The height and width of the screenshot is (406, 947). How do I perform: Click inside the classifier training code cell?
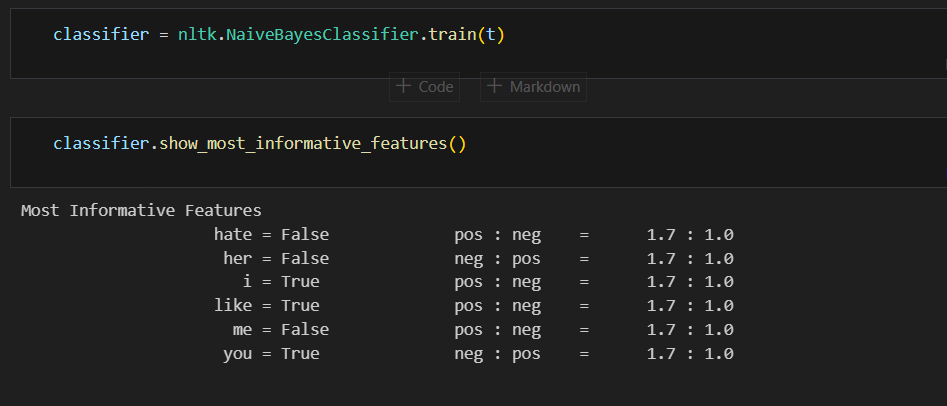click(x=478, y=44)
